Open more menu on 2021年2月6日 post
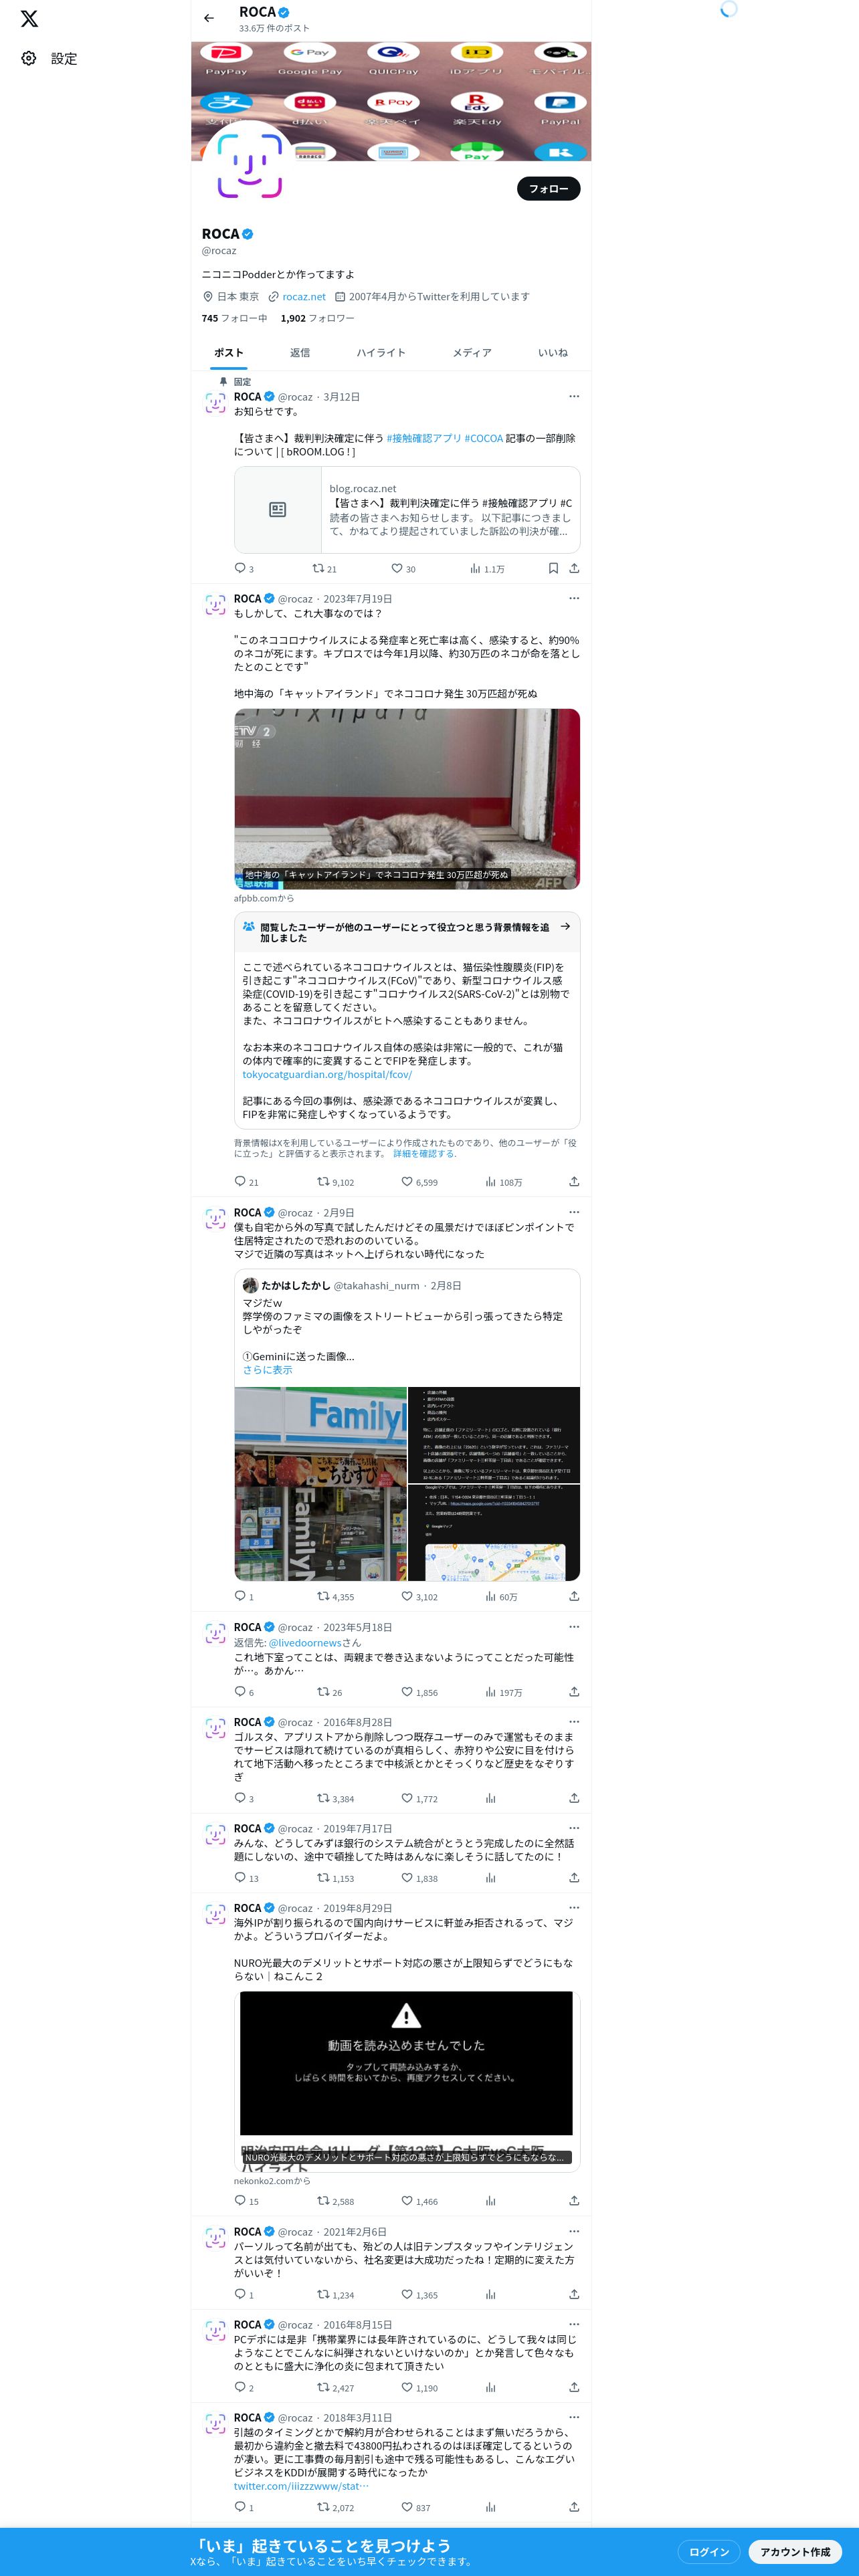 (x=574, y=2231)
